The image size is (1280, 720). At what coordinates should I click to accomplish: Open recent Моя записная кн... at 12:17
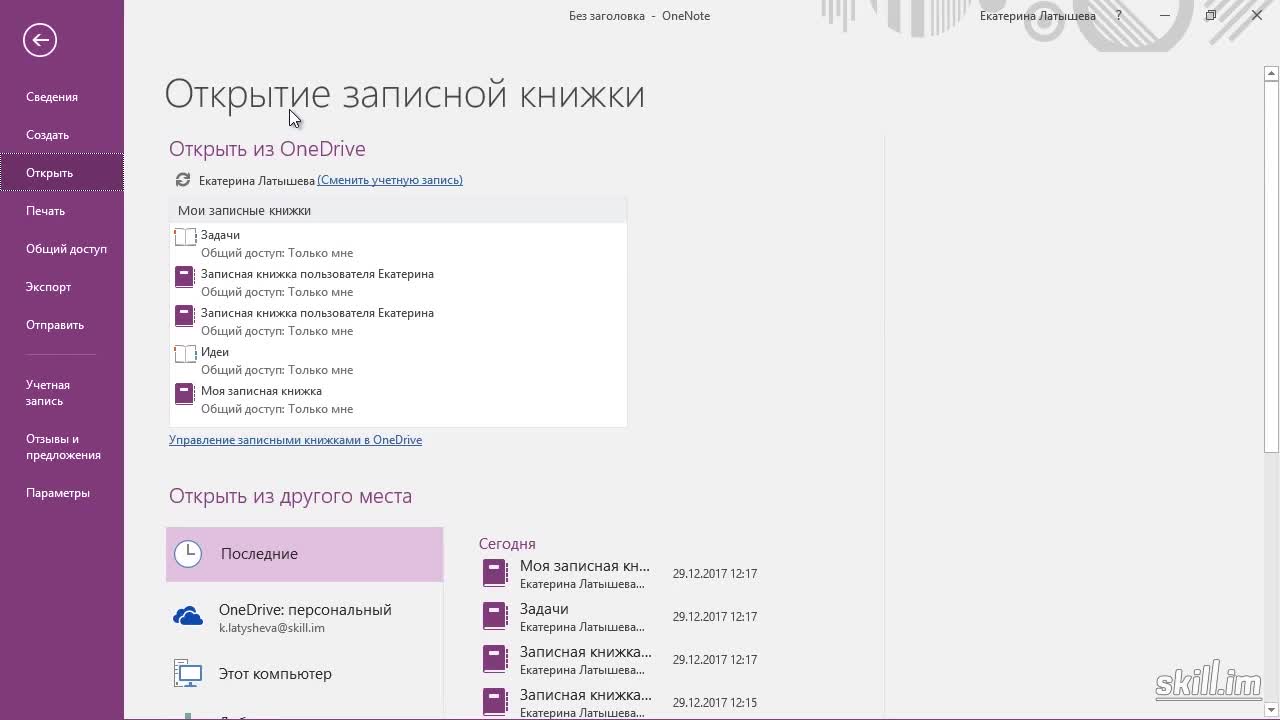(x=620, y=573)
